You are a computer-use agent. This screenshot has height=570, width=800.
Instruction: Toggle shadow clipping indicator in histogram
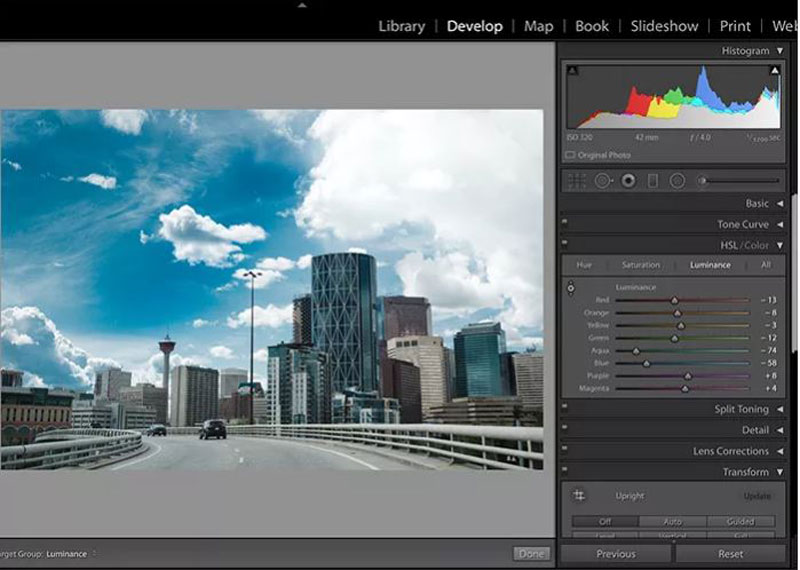572,71
